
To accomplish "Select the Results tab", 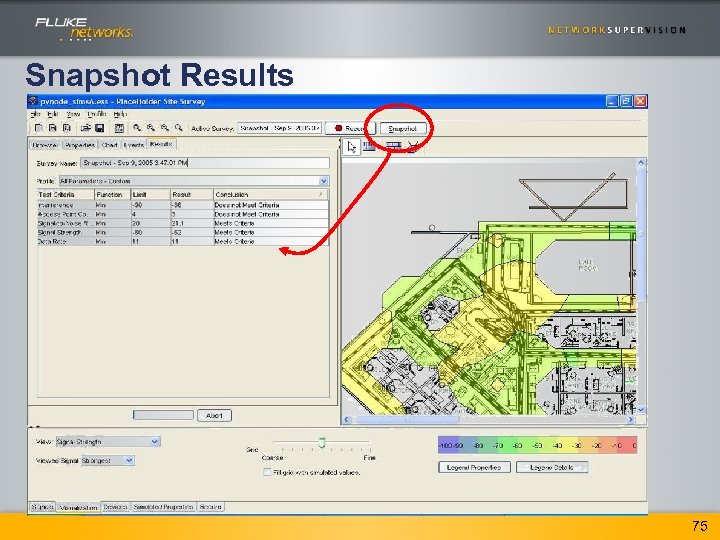I will tap(161, 144).
